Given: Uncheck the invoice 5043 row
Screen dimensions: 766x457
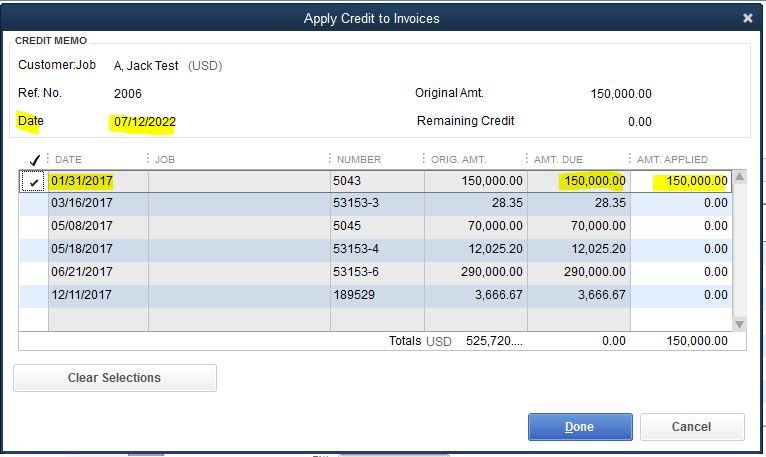Looking at the screenshot, I should pos(34,182).
